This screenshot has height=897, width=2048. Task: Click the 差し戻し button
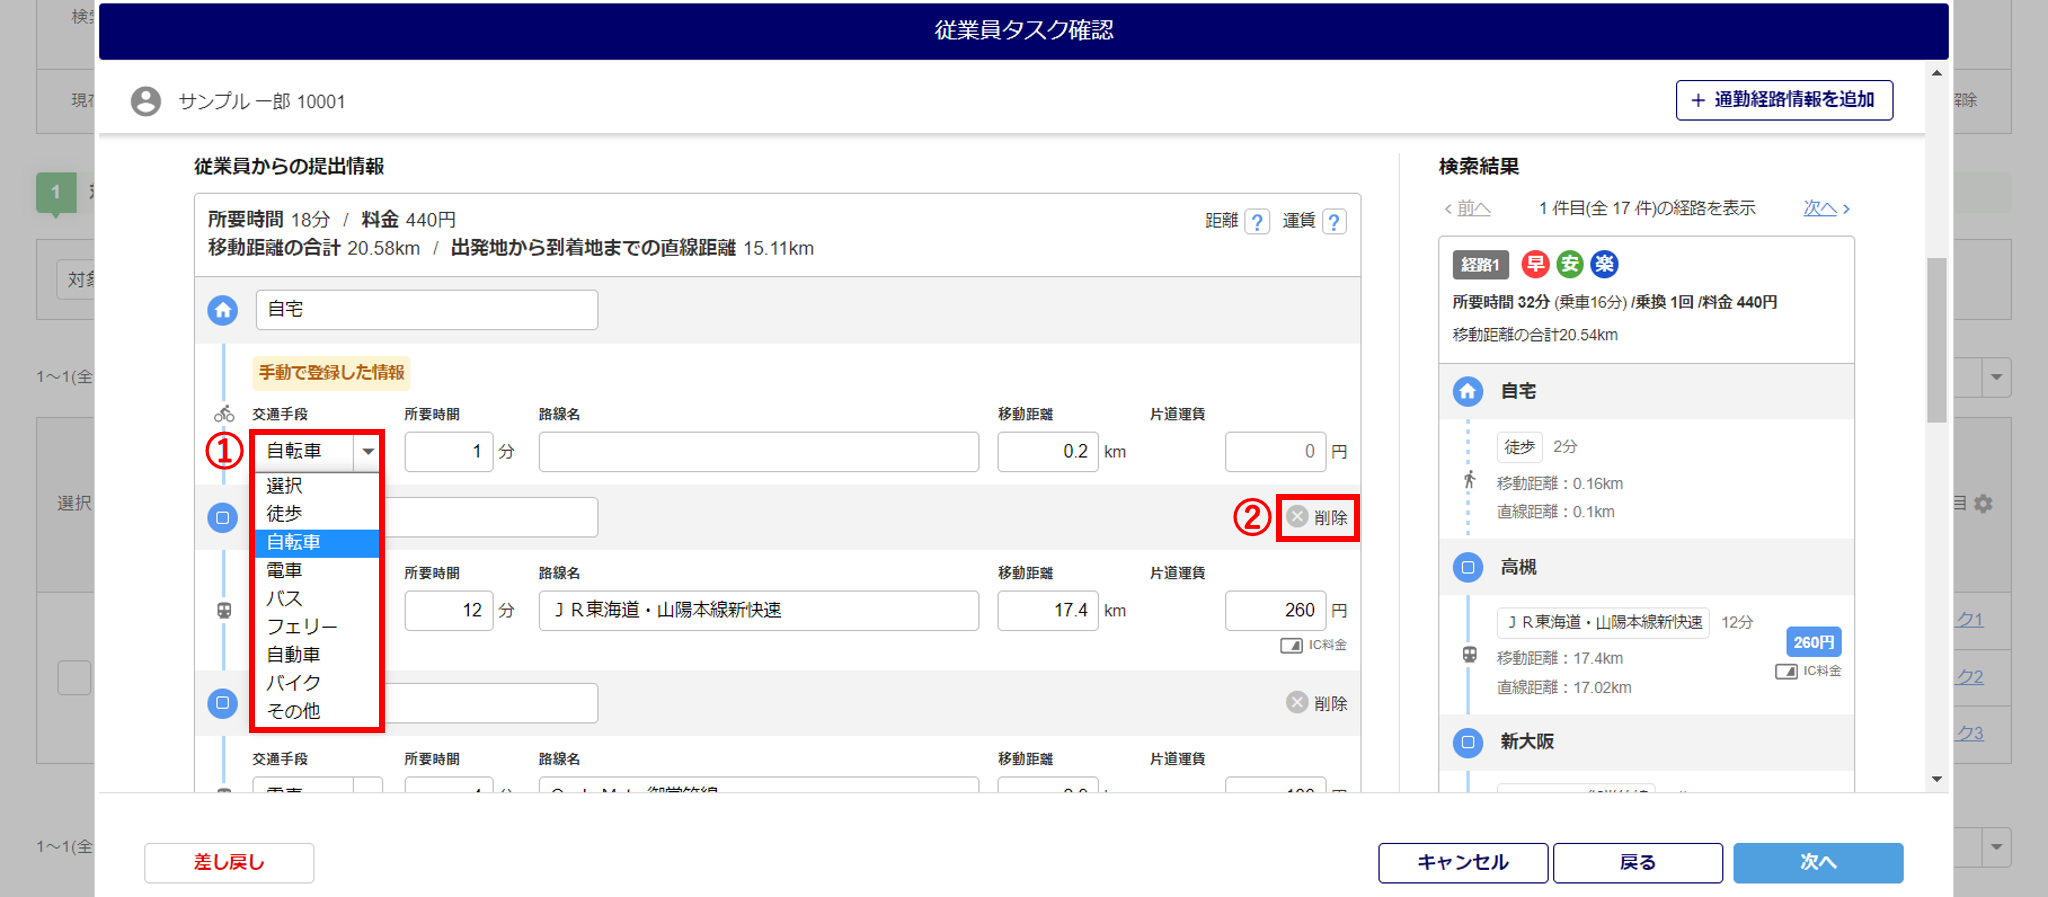click(x=229, y=862)
